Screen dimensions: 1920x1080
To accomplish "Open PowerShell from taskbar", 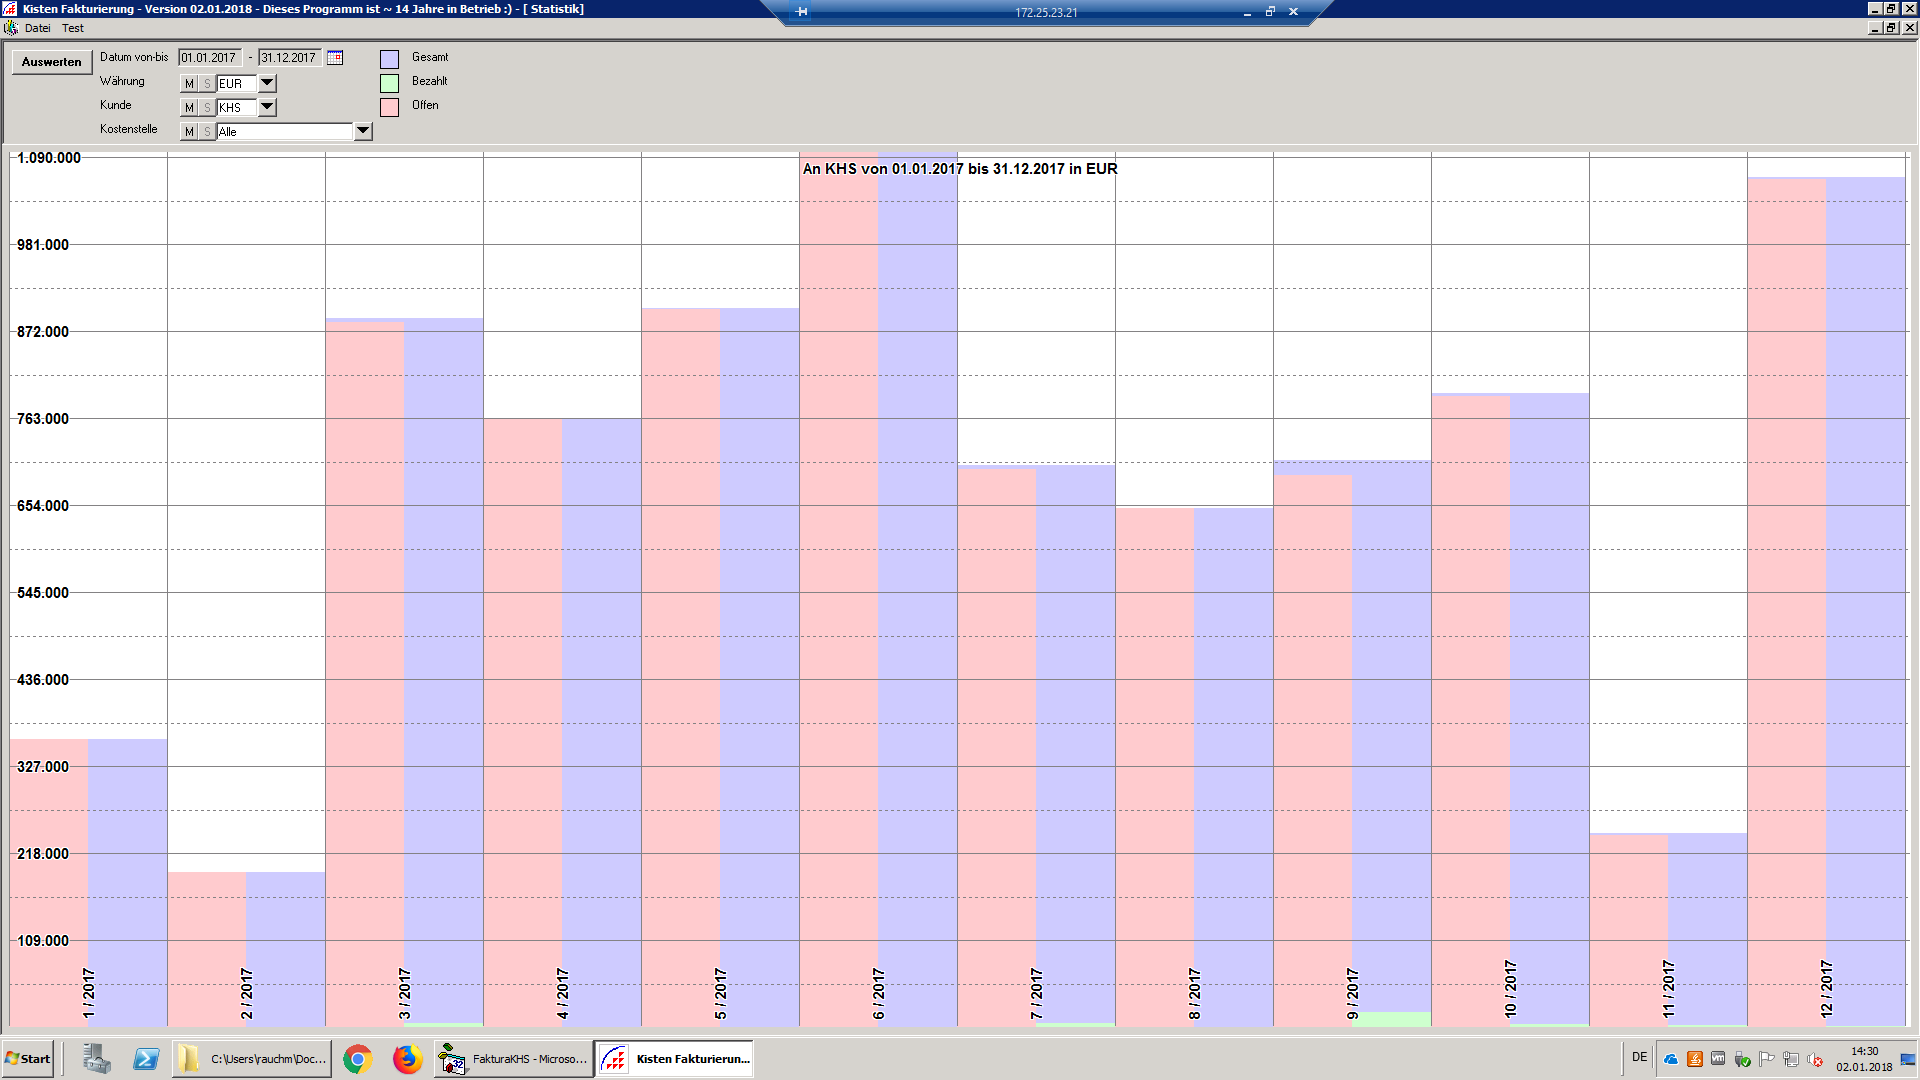I will tap(146, 1059).
